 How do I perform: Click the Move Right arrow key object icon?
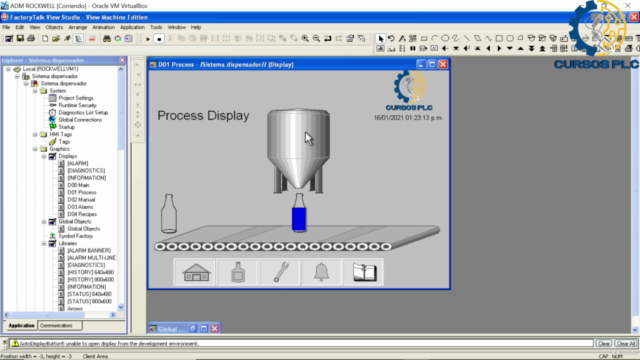(x=499, y=49)
